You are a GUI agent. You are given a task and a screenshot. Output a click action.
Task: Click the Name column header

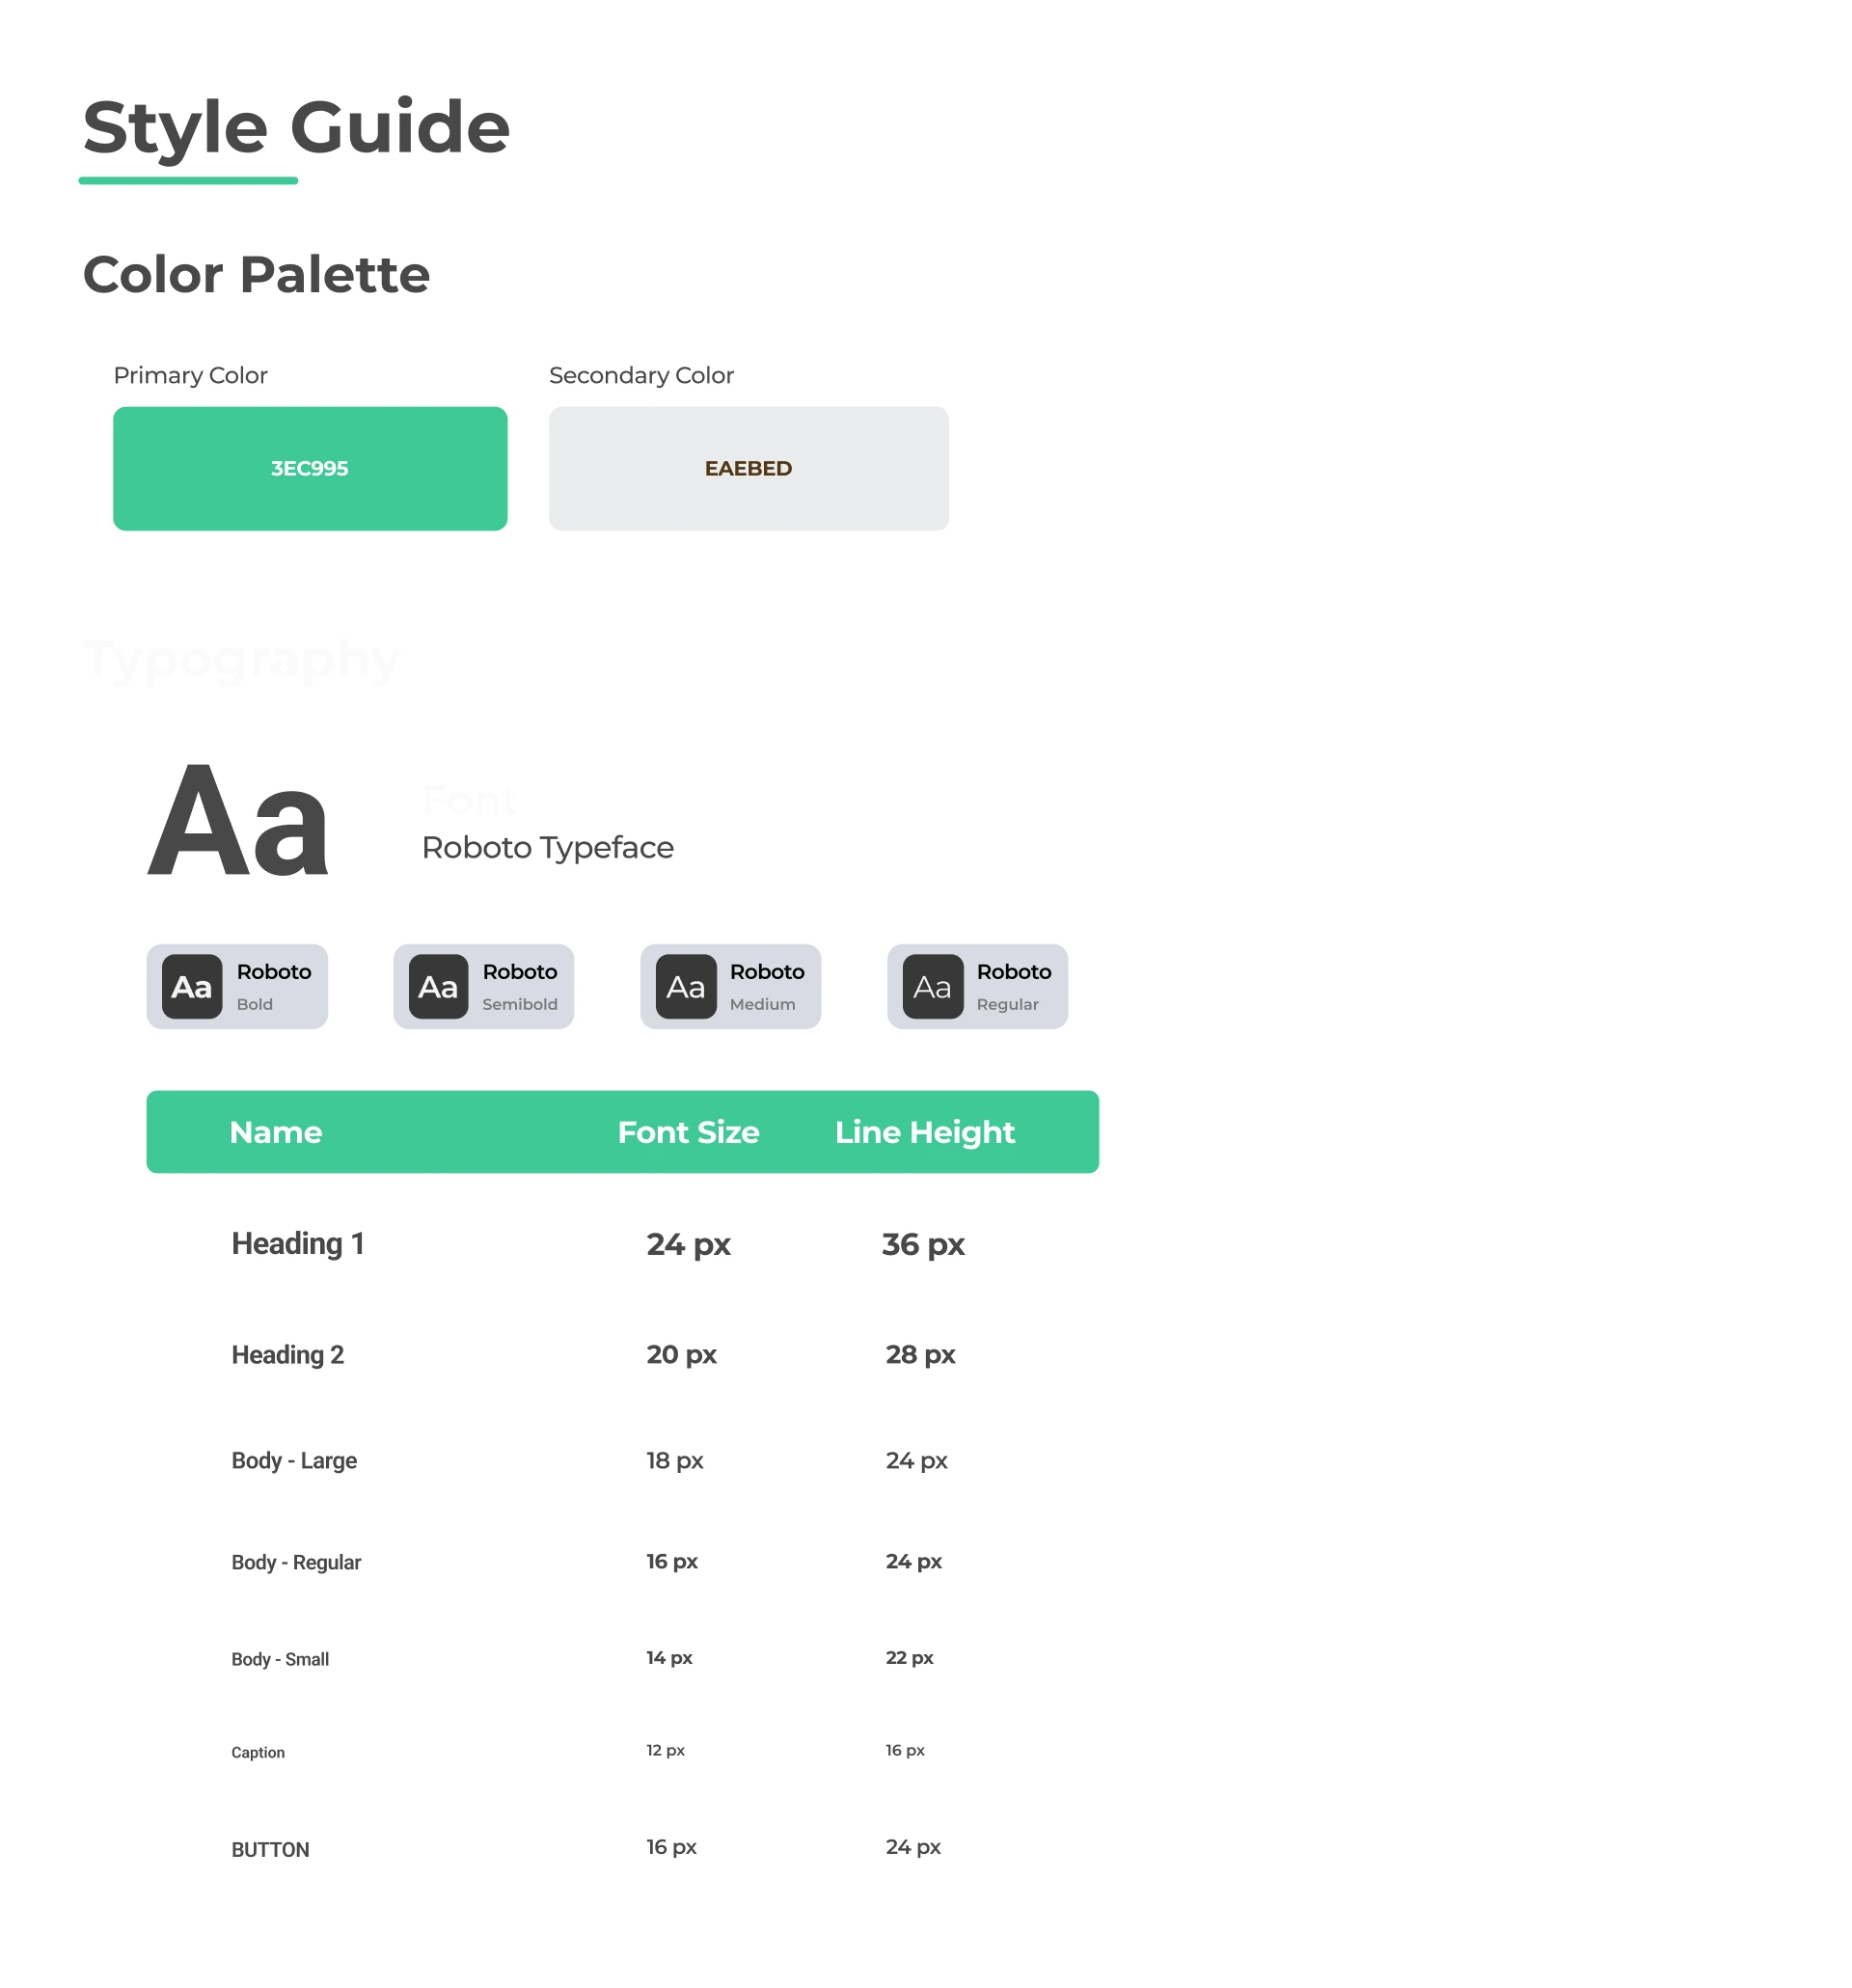coord(276,1131)
